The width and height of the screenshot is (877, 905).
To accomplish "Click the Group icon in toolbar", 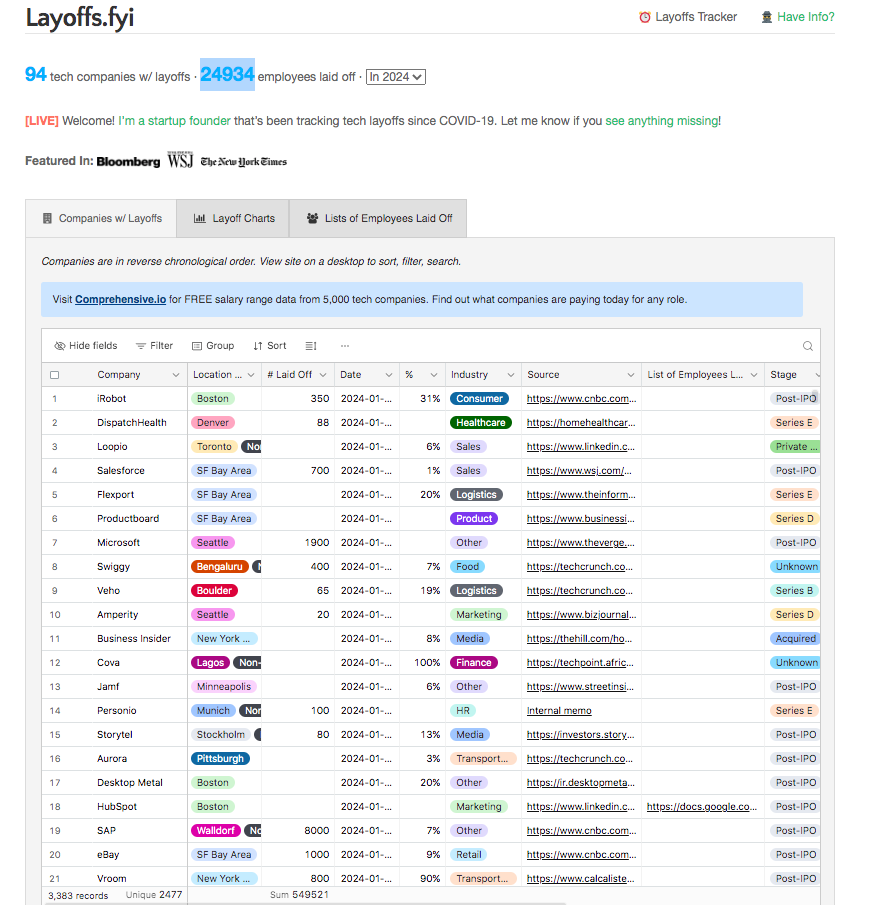I will pos(197,346).
